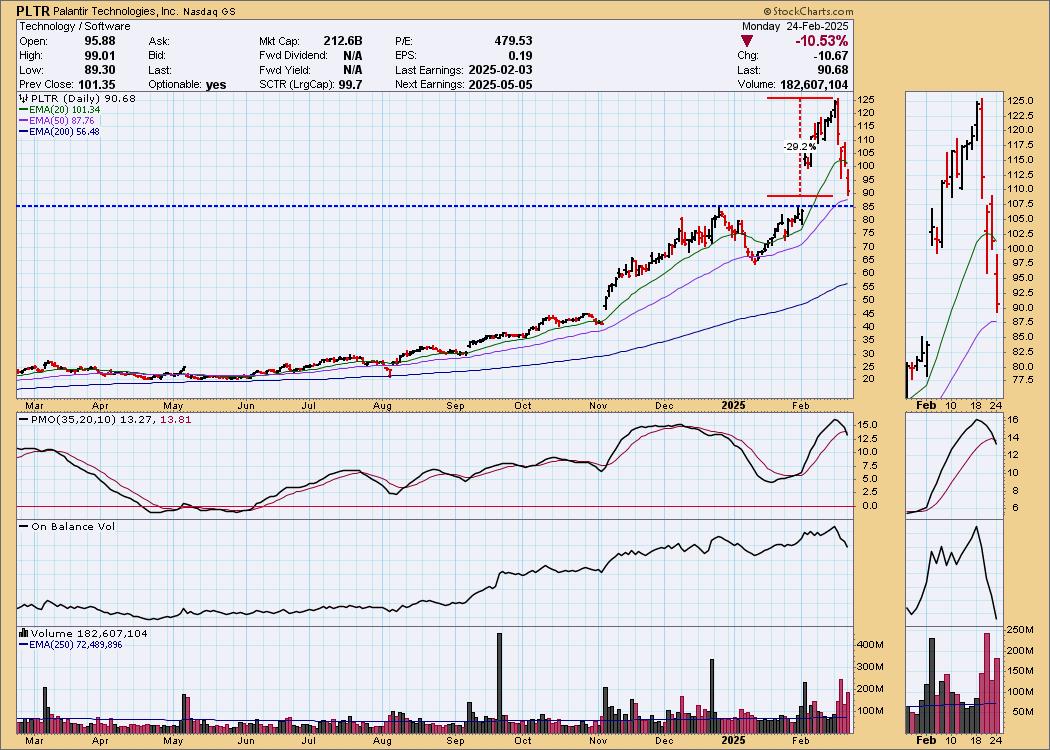Select the SCTR (LrgCap) value 99.7
Viewport: 1050px width, 750px height.
pos(351,84)
